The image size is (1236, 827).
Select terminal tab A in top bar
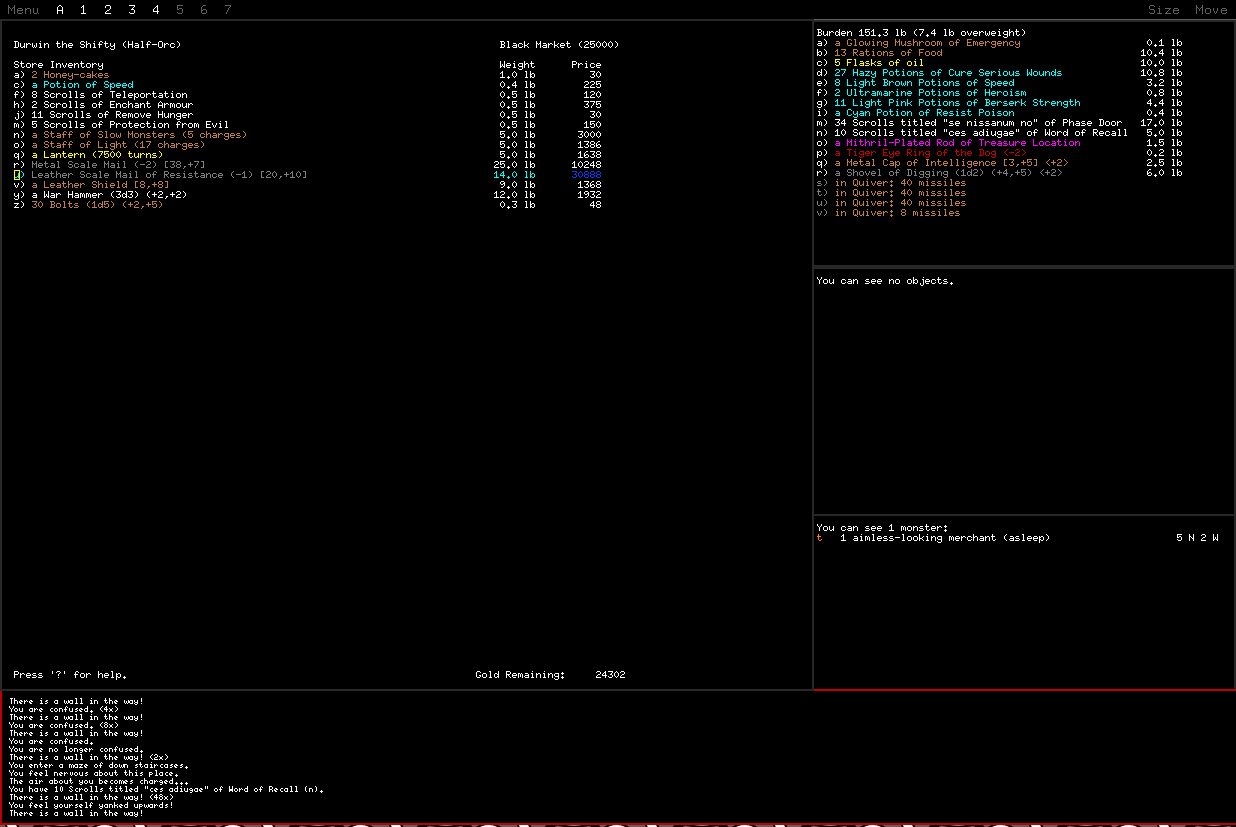[60, 10]
